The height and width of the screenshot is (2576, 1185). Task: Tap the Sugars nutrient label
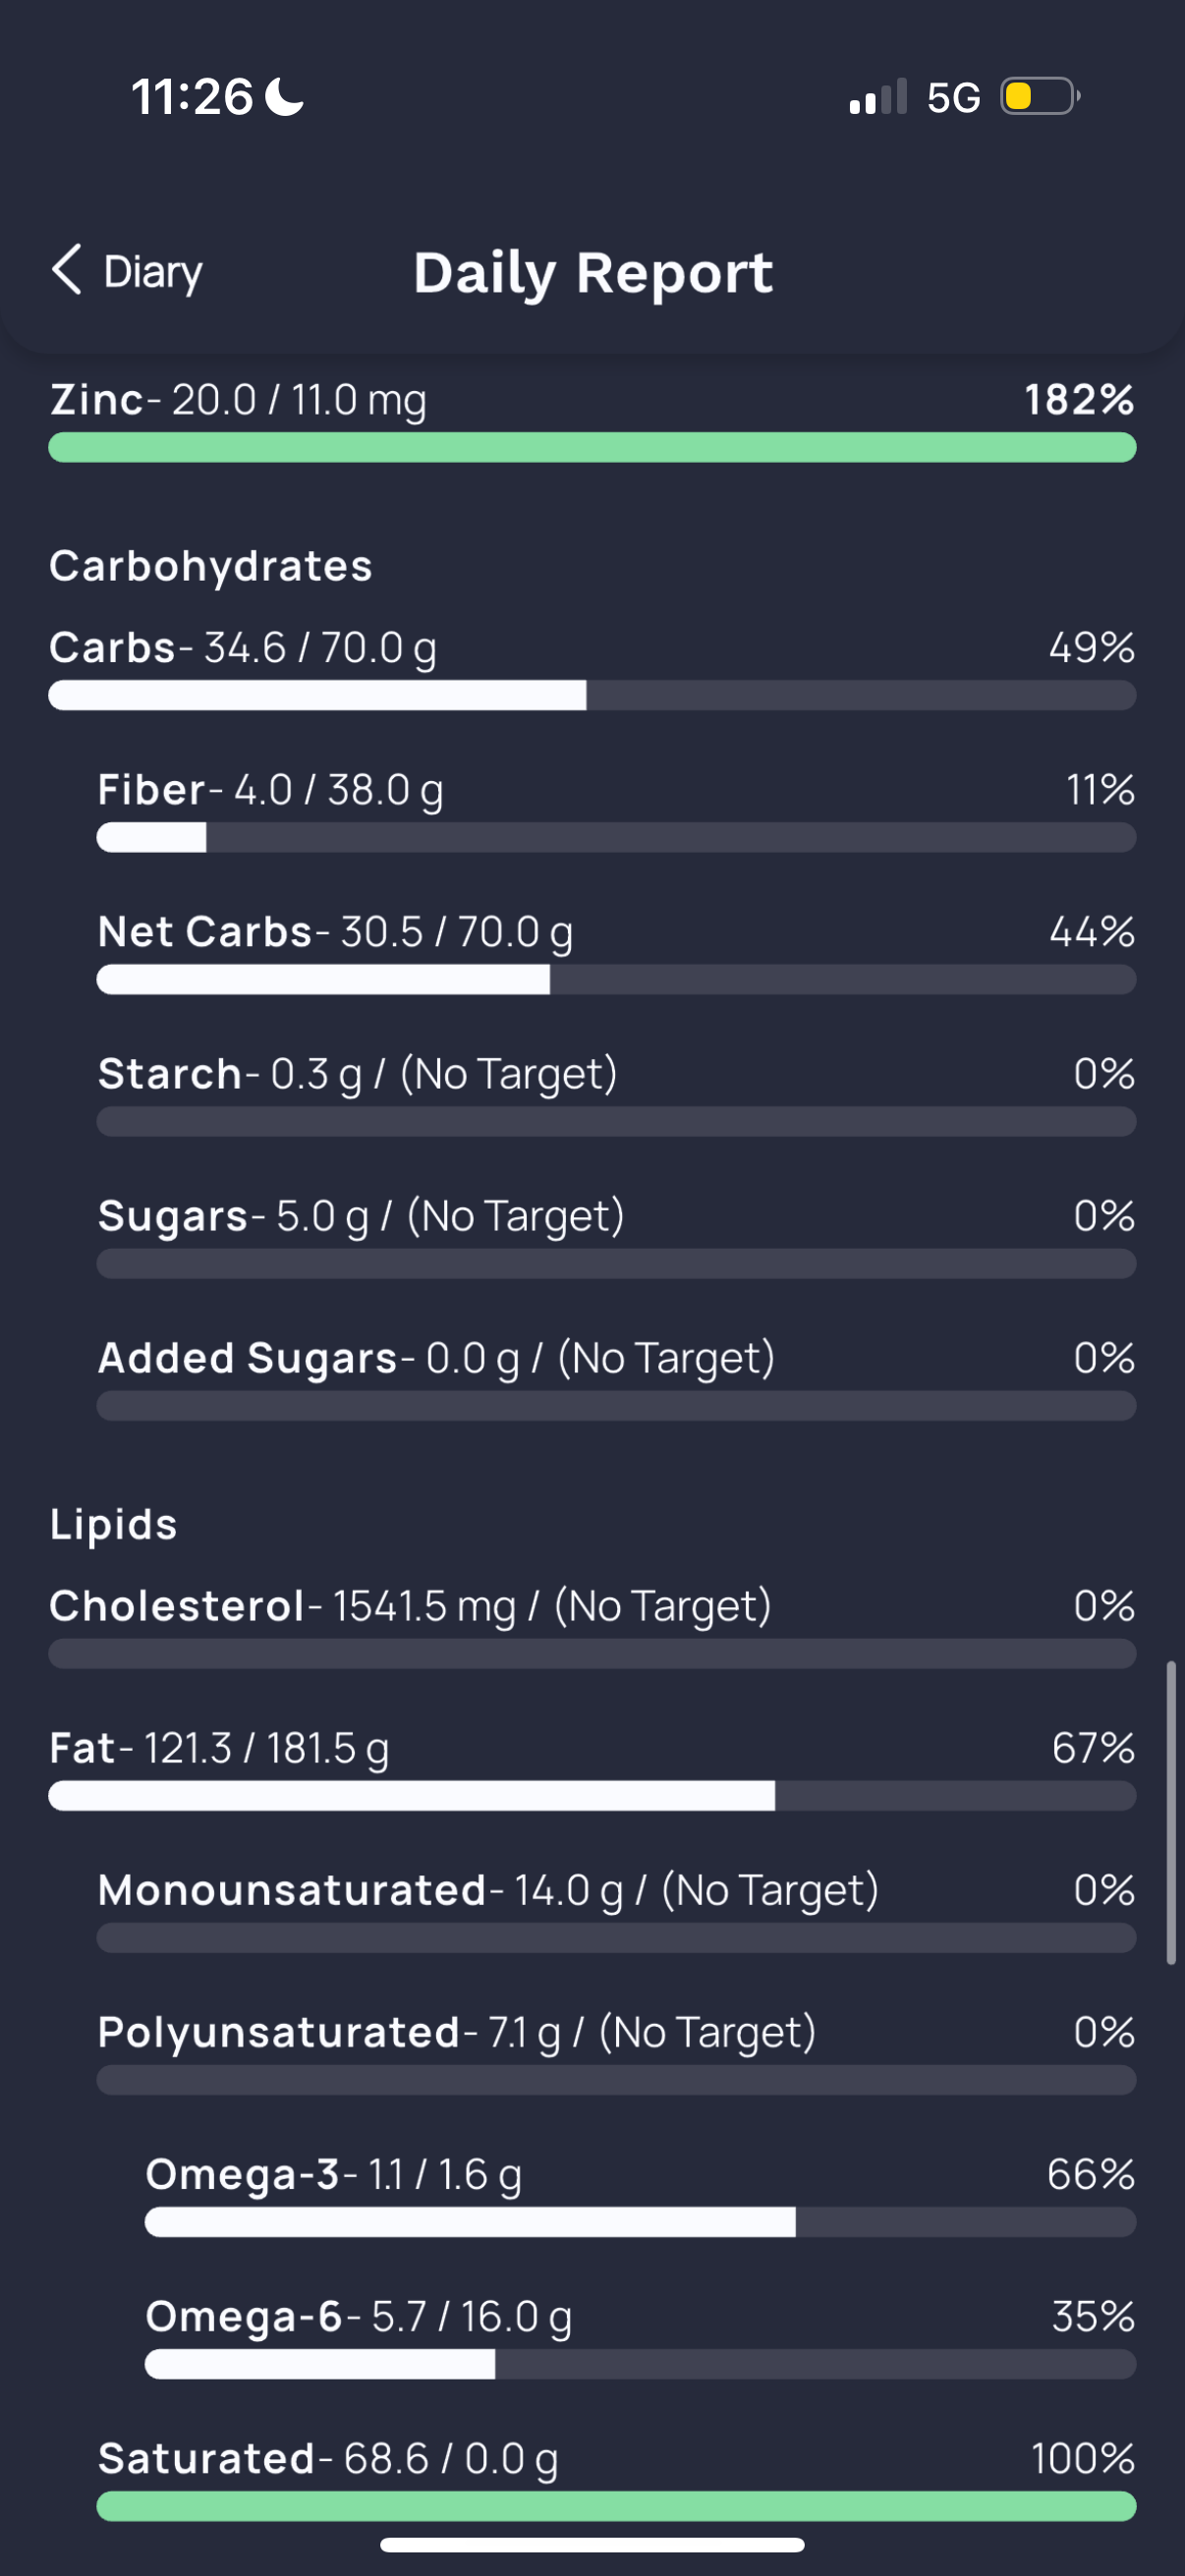coord(172,1216)
